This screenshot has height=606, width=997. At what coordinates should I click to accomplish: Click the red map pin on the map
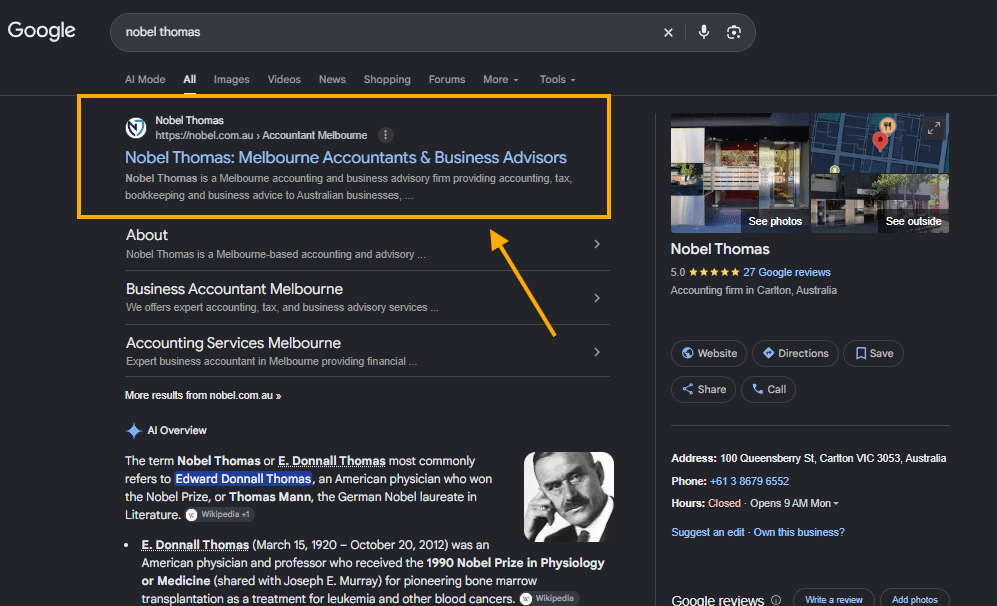880,141
